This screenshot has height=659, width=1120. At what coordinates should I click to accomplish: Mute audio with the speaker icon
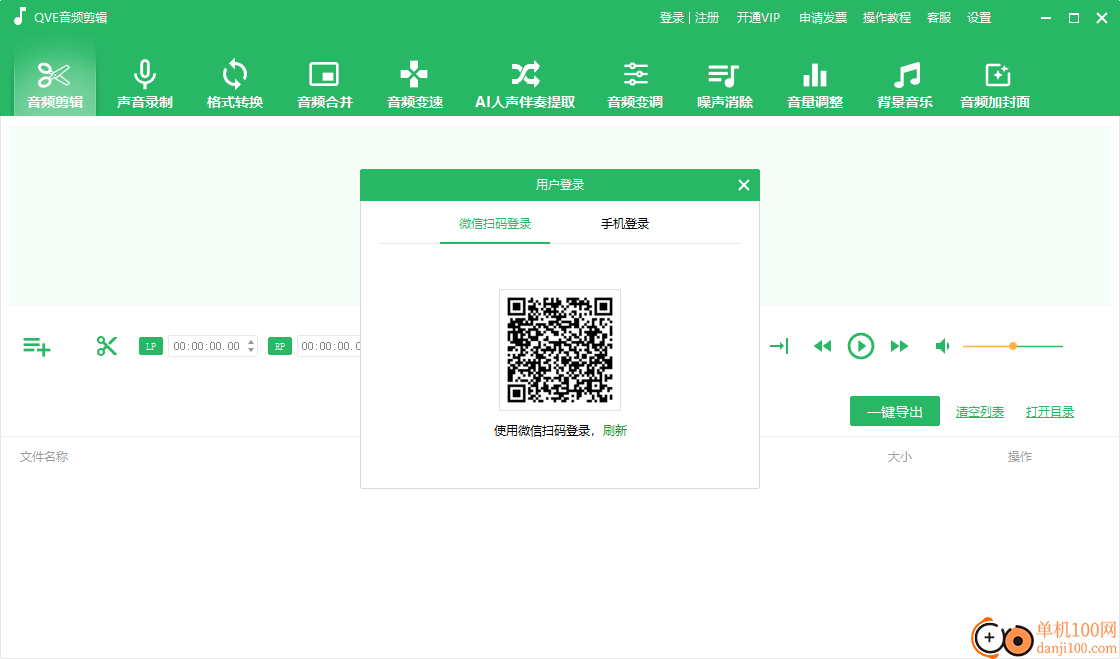pos(942,346)
